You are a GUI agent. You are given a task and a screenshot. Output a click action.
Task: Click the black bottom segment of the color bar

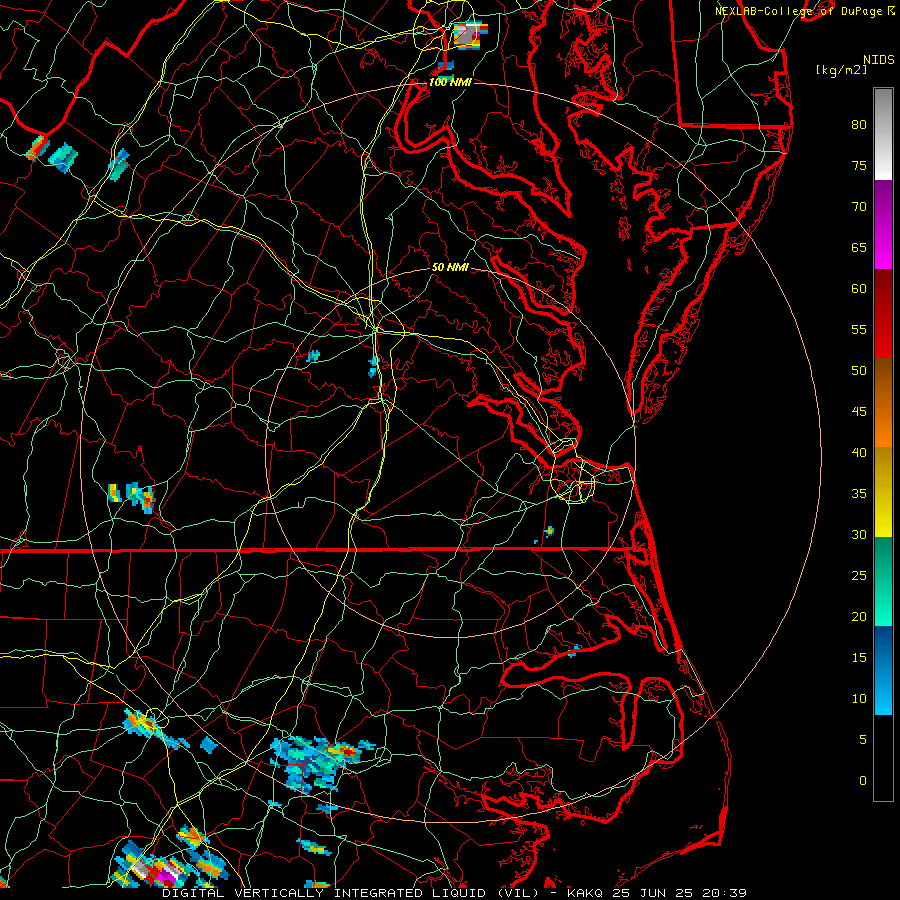883,757
